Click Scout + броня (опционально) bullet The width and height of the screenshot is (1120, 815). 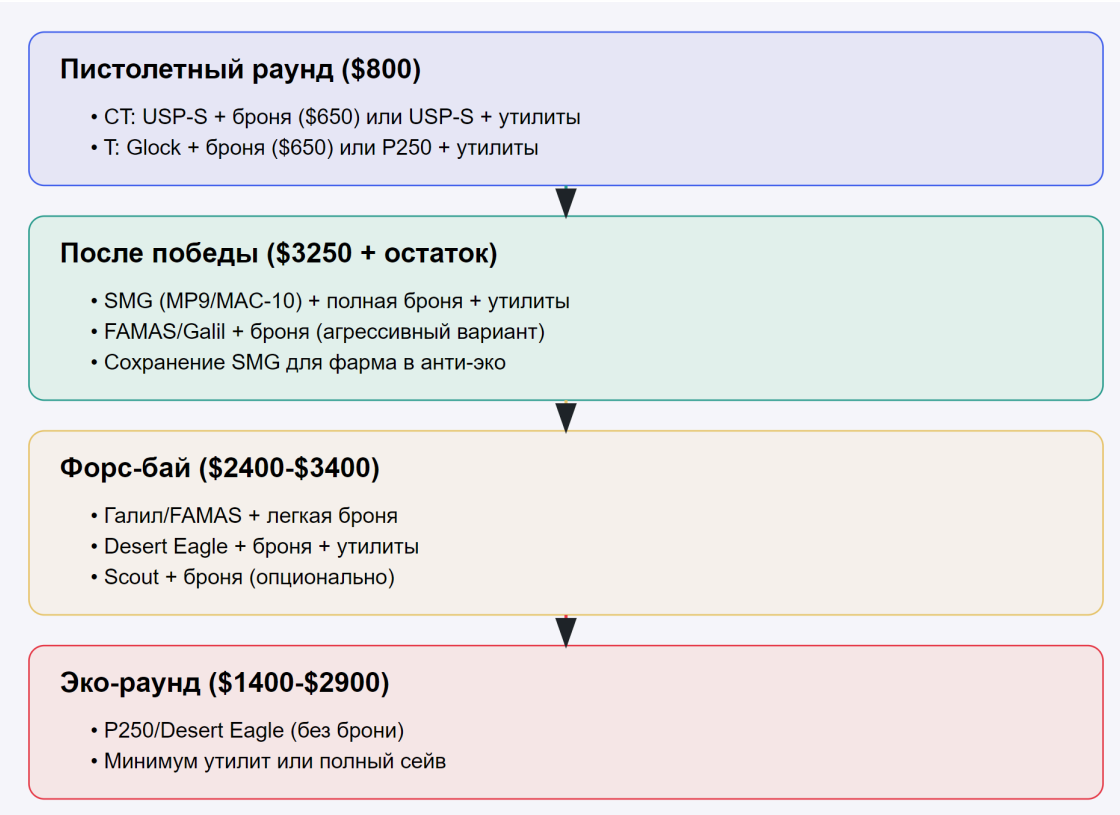(249, 578)
